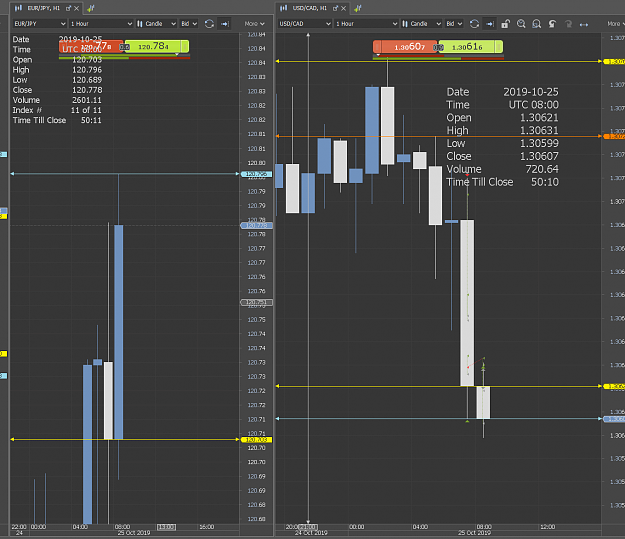625x539 pixels.
Task: Click the red sell button at 120.778
Action: pos(91,47)
